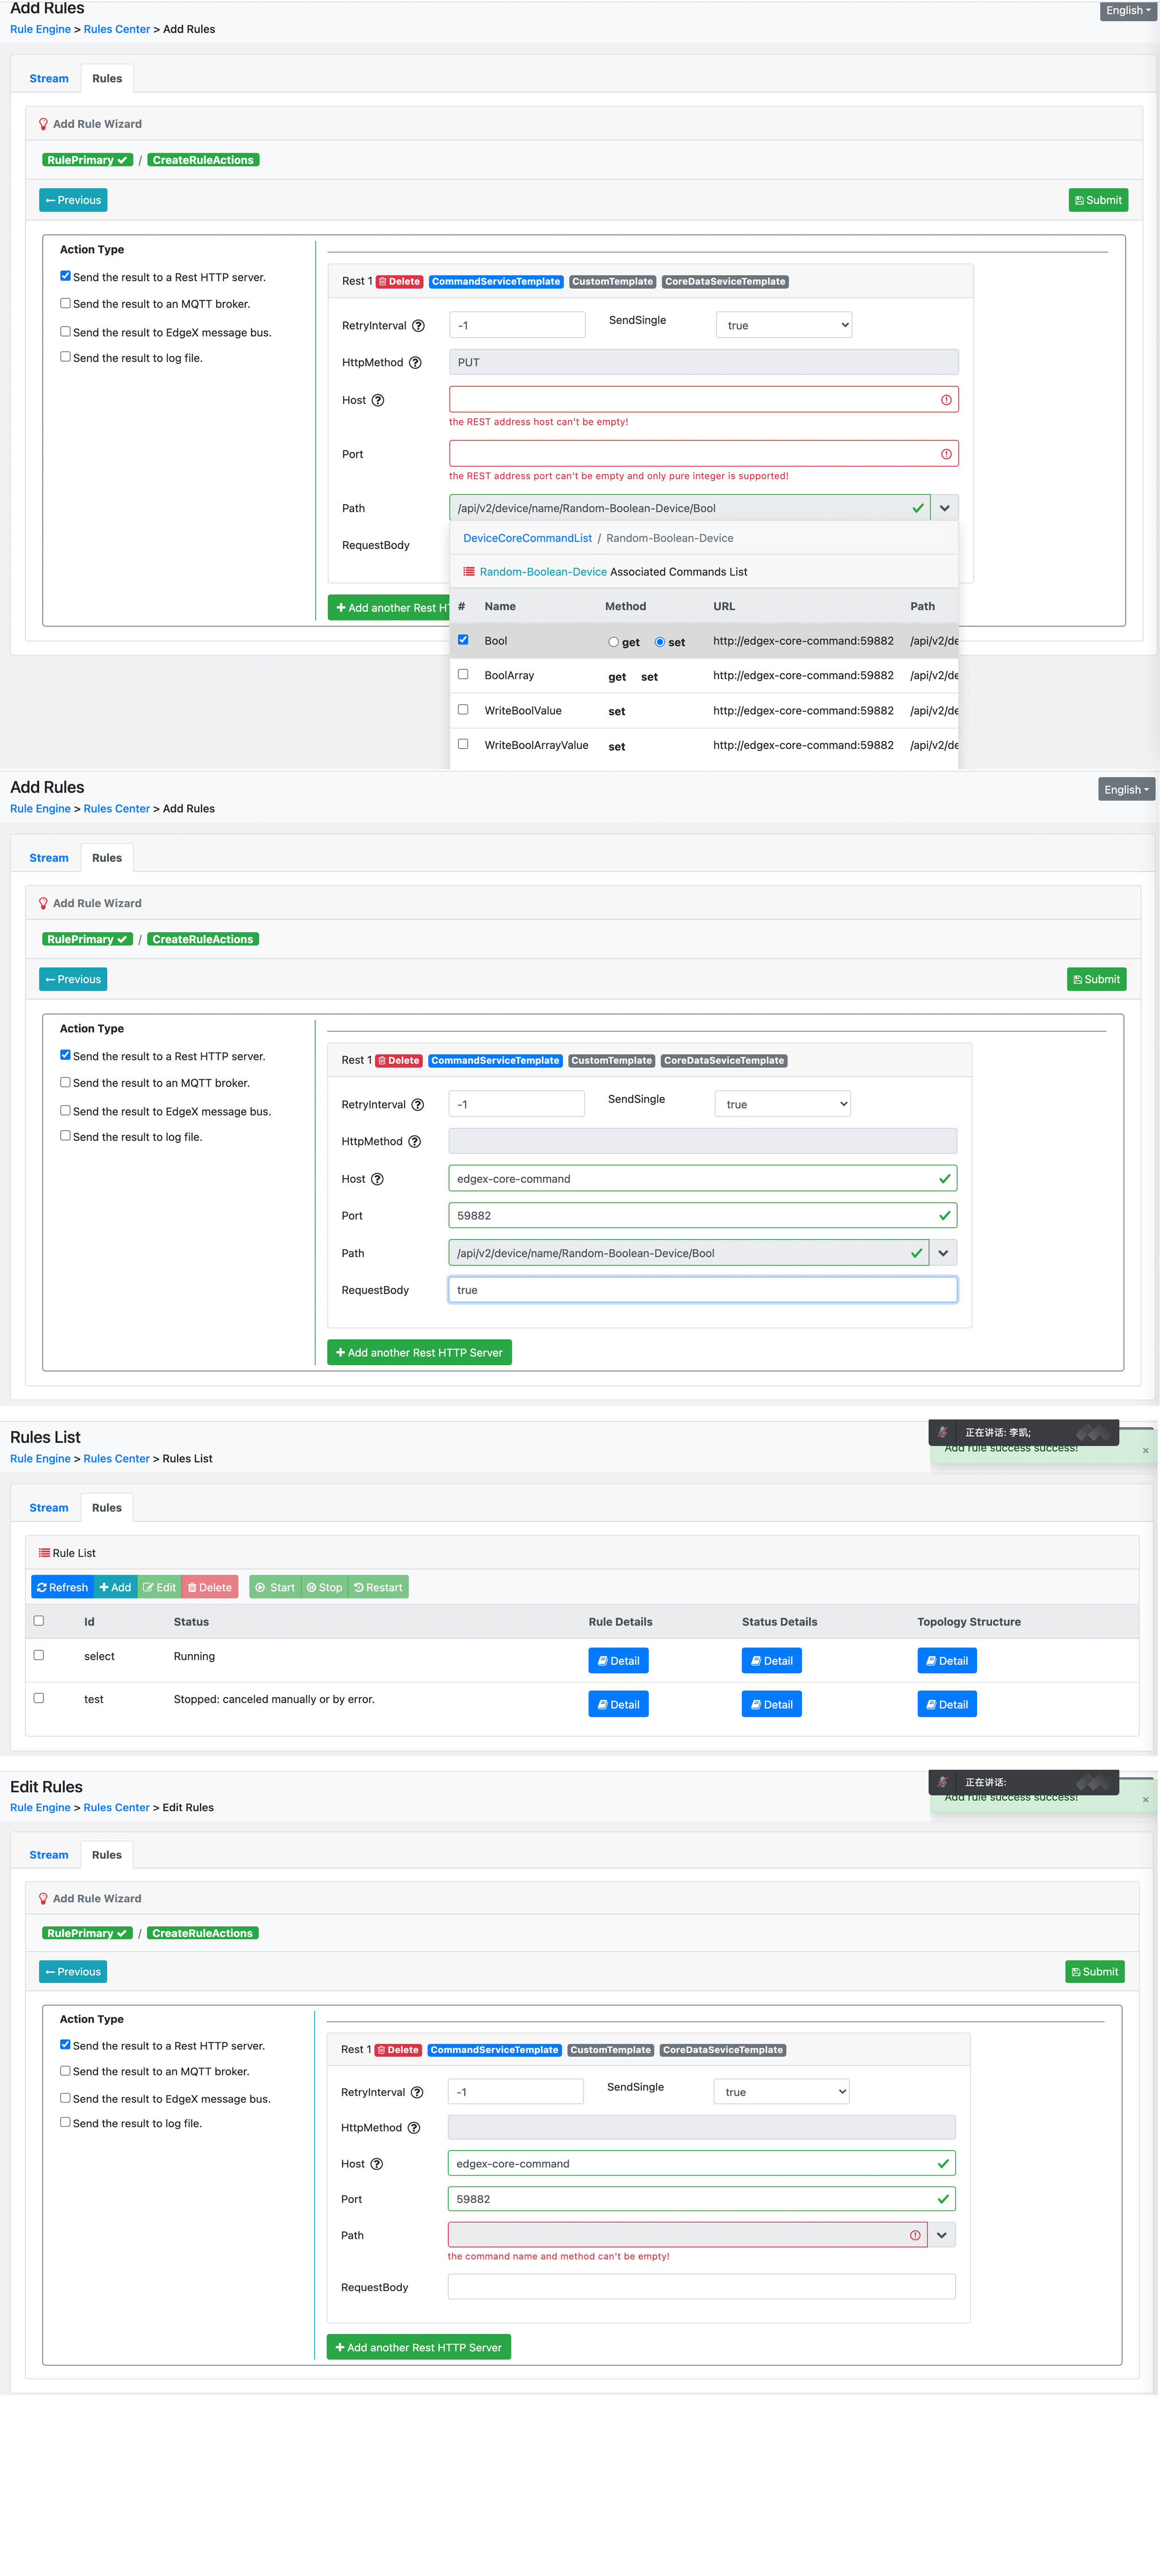This screenshot has width=1160, height=2576.
Task: Open the Edit action in Rule List toolbar
Action: point(159,1587)
